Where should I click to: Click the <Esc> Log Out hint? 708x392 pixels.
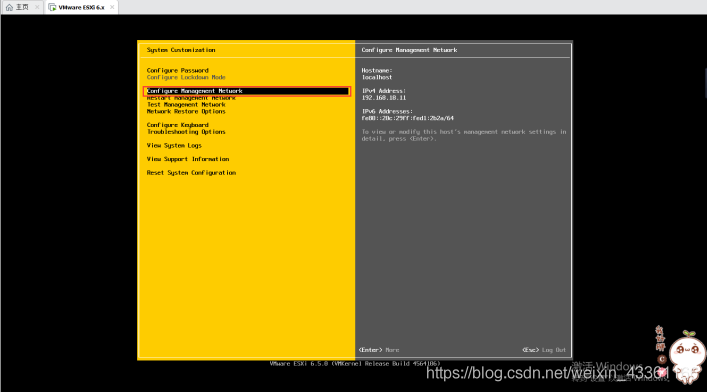[544, 350]
